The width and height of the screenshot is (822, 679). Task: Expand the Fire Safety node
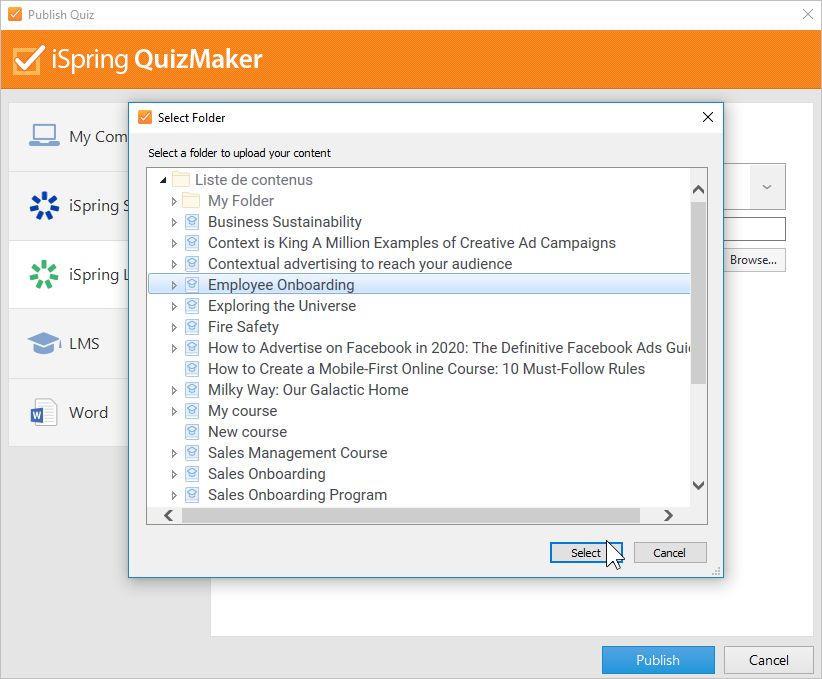[x=174, y=327]
